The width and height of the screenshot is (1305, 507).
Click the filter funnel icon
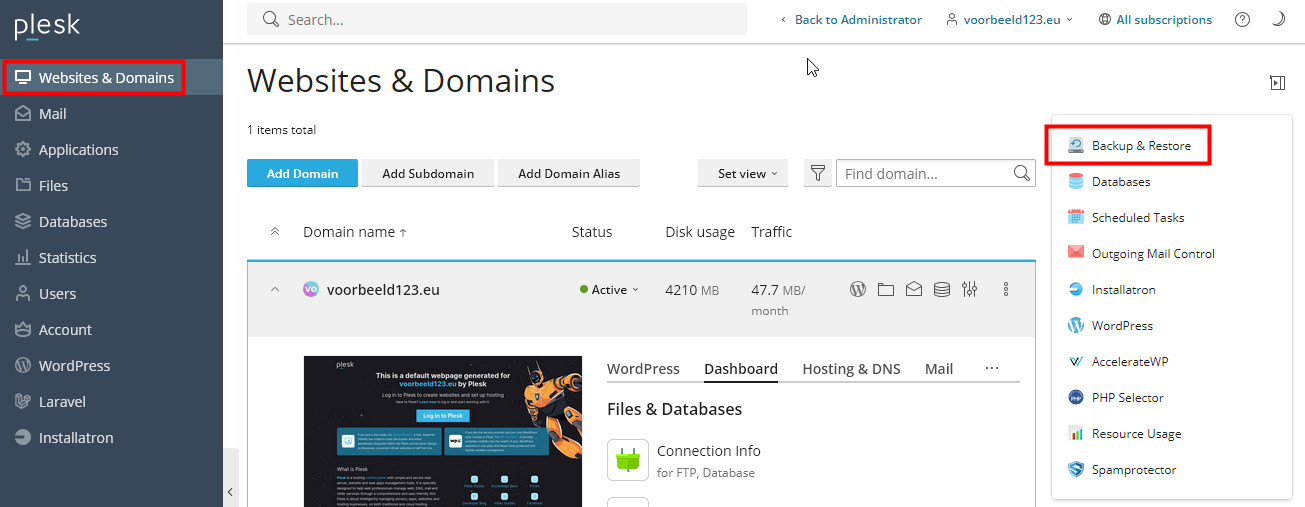[x=818, y=173]
